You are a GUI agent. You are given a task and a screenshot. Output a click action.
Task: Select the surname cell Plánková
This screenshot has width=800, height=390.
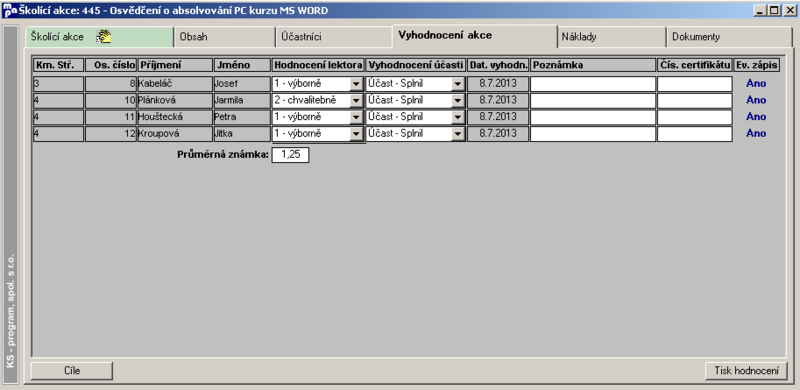point(175,101)
